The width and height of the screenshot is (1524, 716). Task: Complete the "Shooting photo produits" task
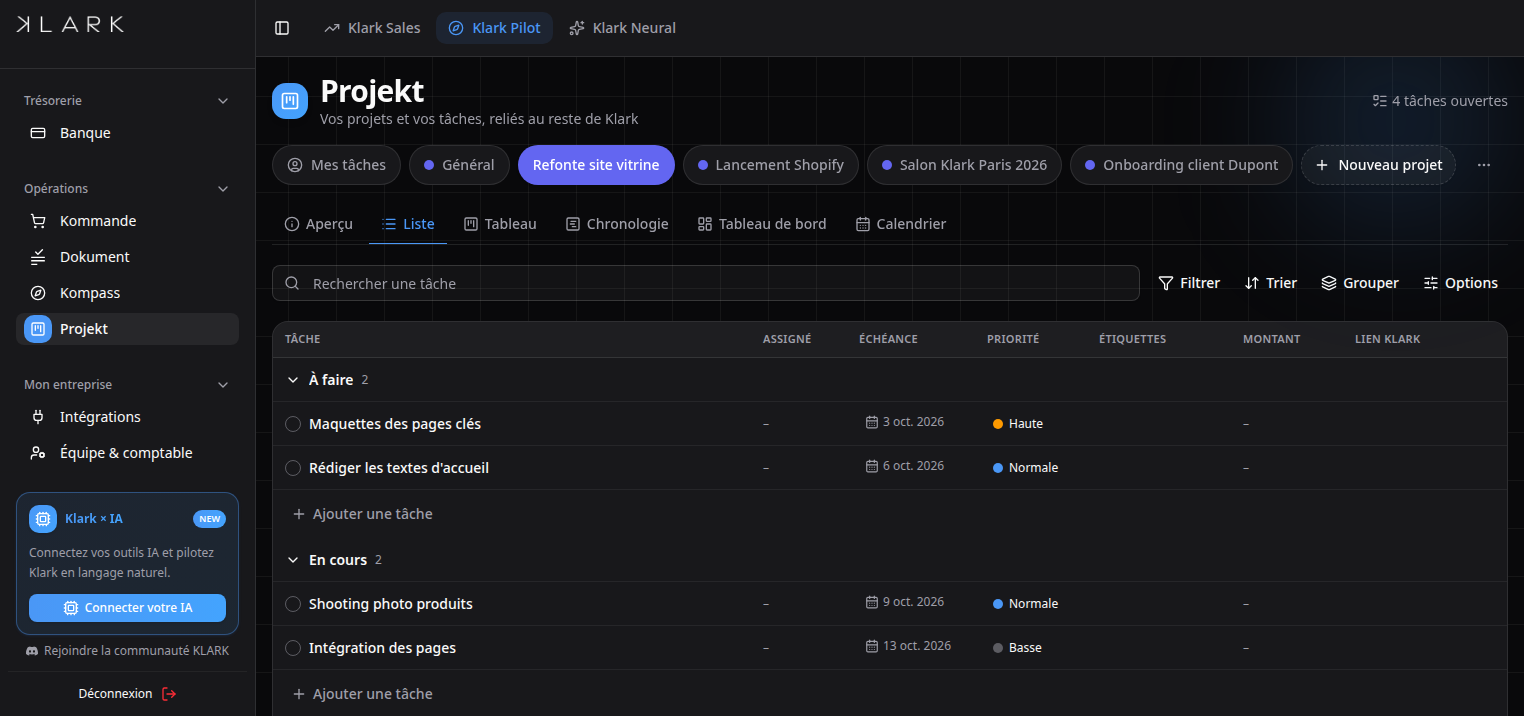pyautogui.click(x=293, y=604)
